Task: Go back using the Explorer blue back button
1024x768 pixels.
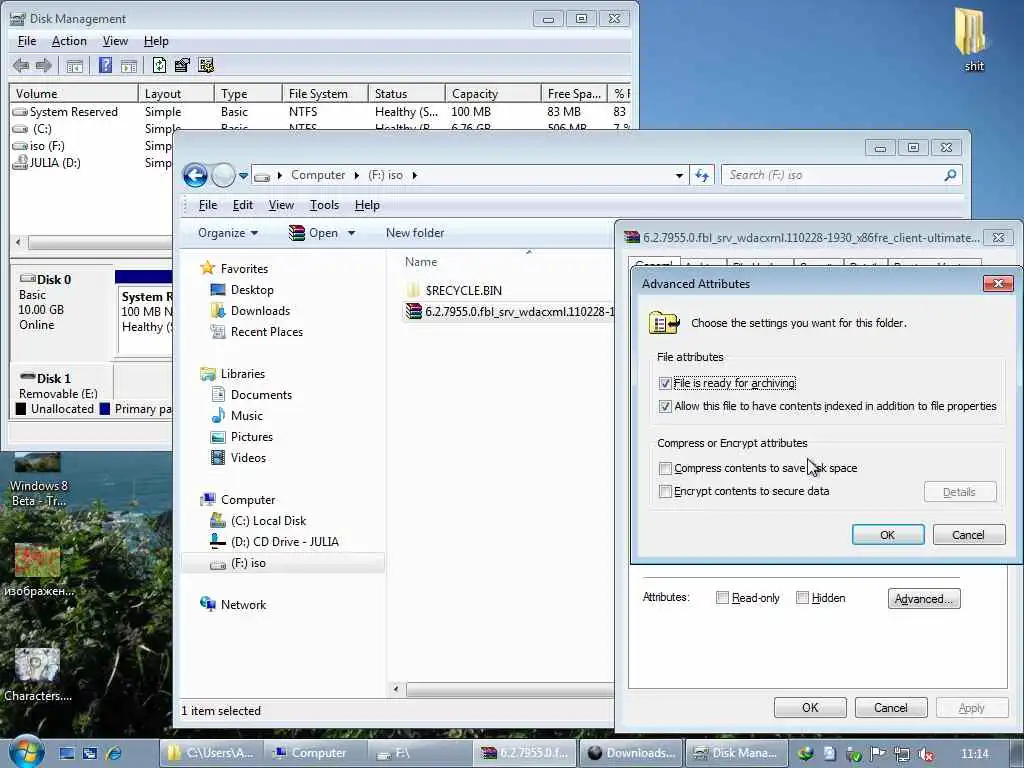Action: tap(195, 175)
